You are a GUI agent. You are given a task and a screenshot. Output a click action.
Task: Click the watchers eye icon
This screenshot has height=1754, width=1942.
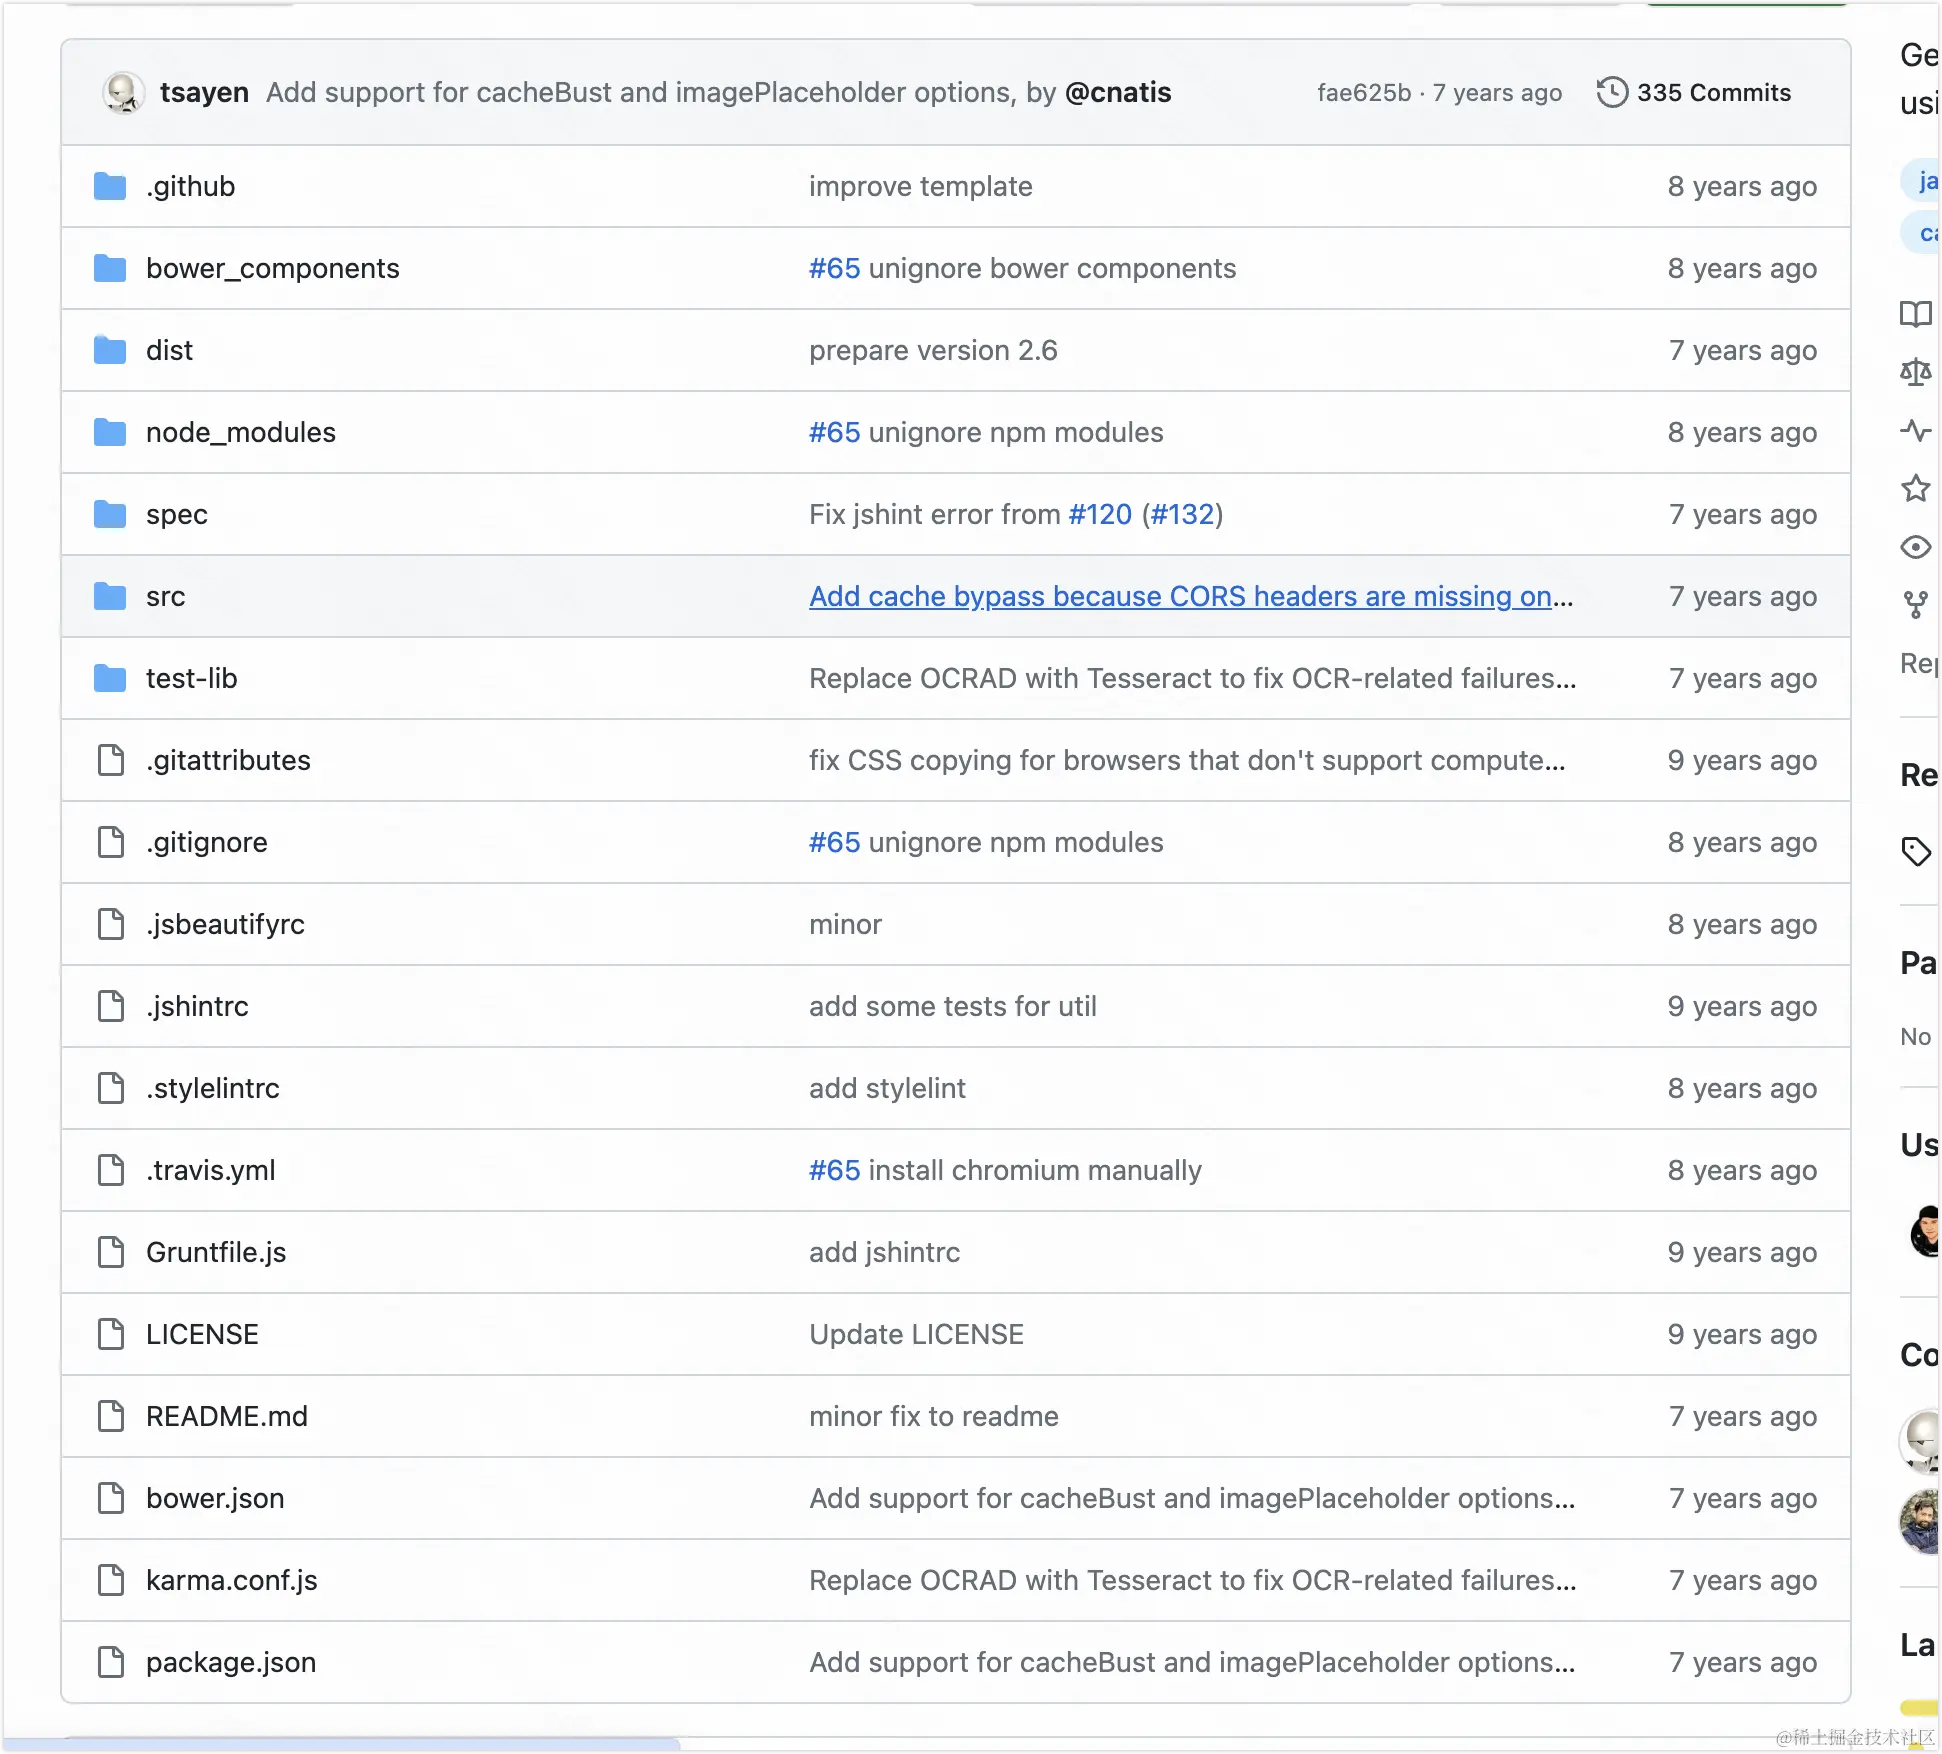(x=1915, y=547)
